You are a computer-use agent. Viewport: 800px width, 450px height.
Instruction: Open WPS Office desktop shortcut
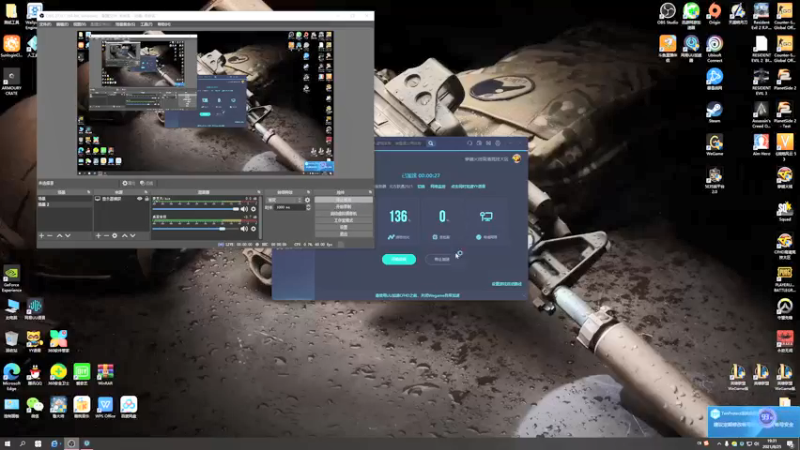pos(105,407)
